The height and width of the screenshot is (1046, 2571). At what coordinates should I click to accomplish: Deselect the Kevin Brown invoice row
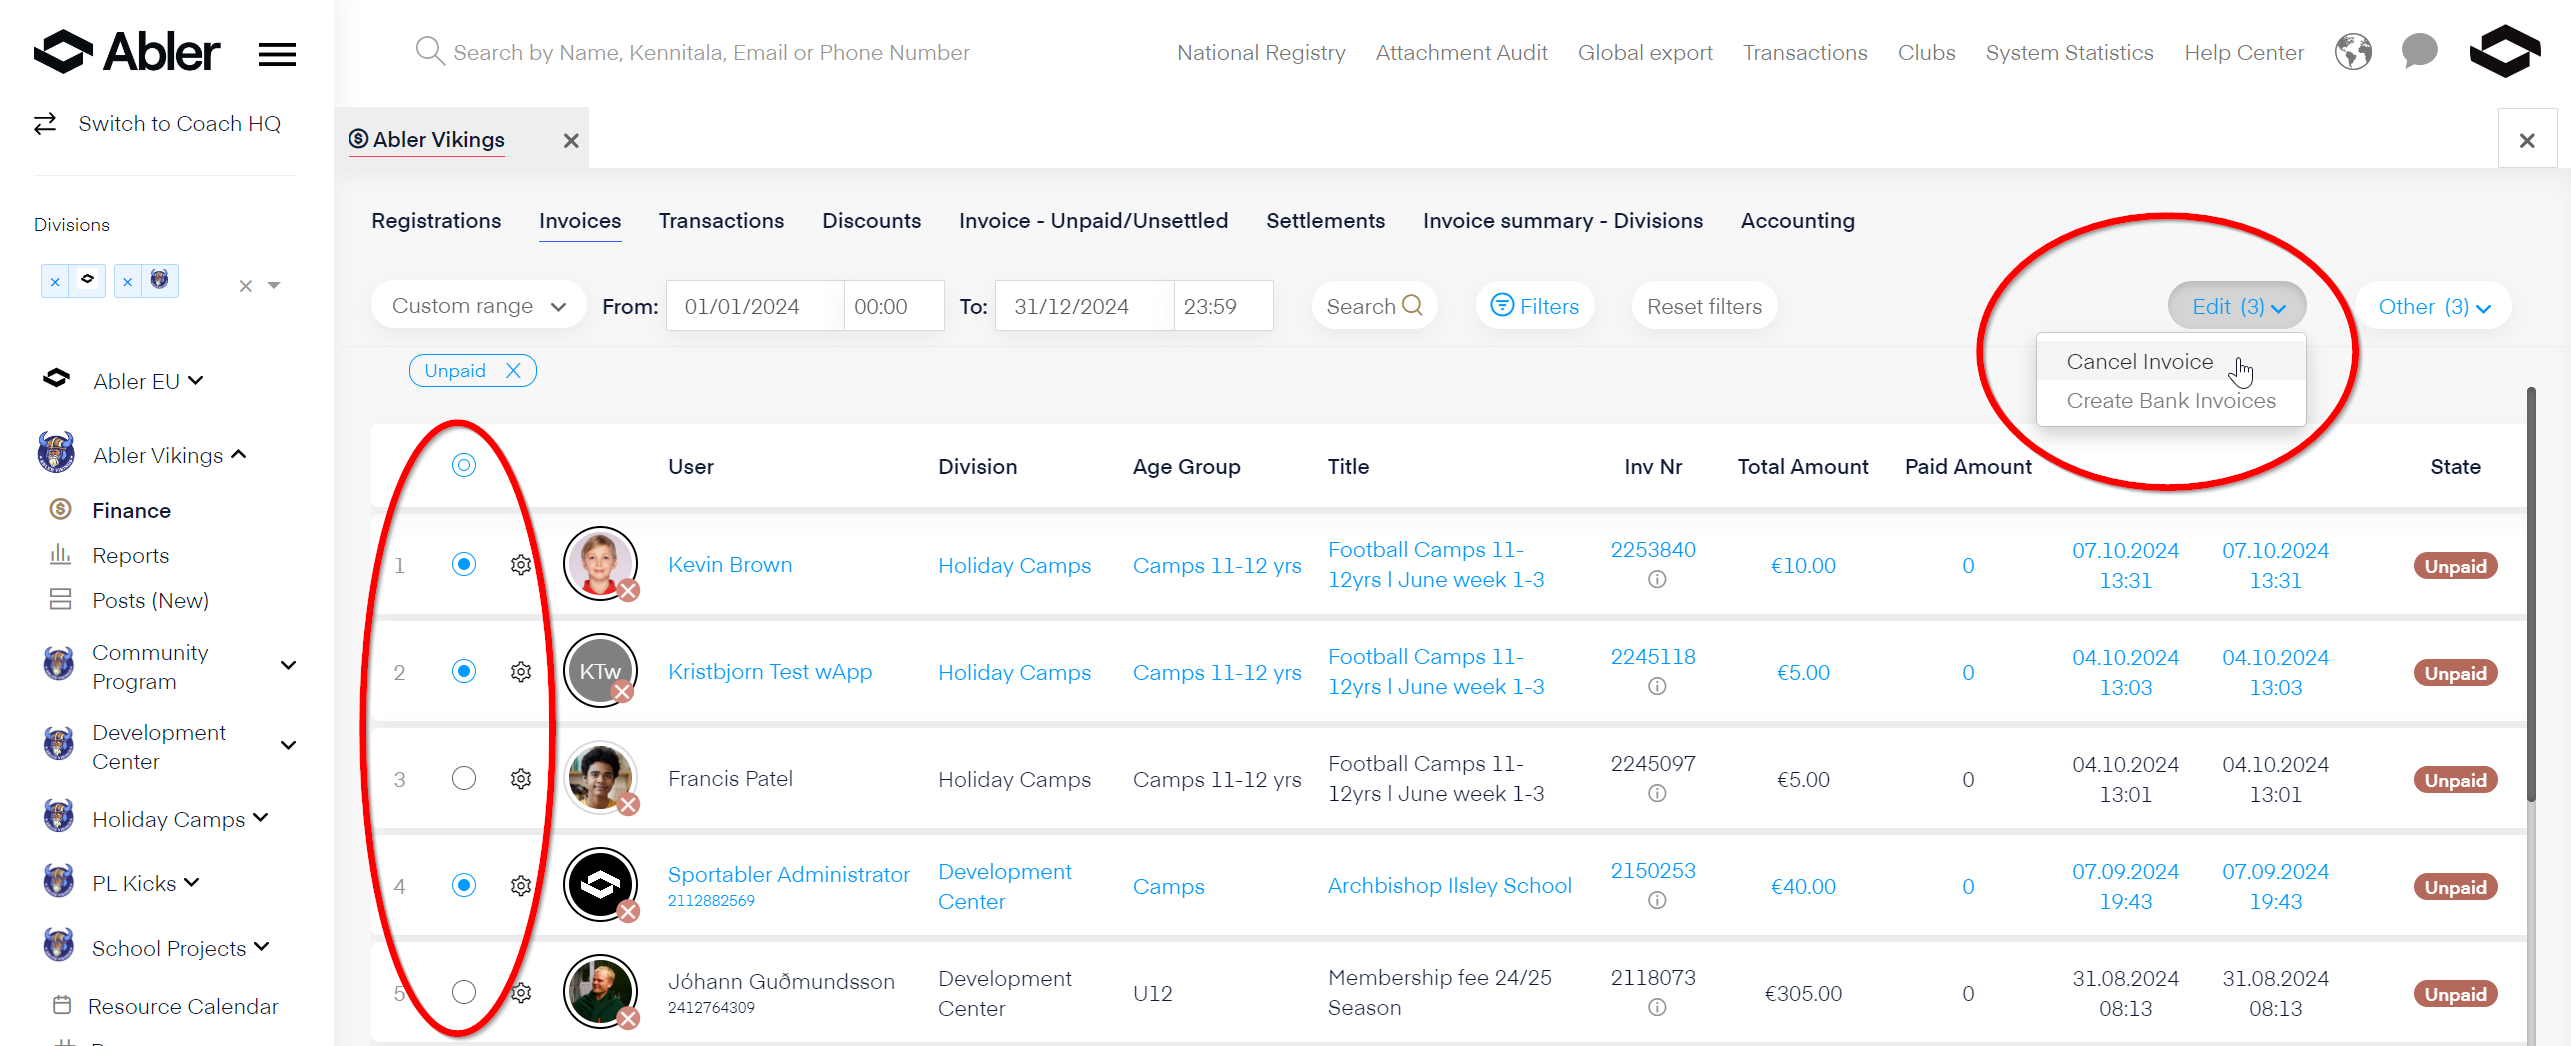(464, 565)
